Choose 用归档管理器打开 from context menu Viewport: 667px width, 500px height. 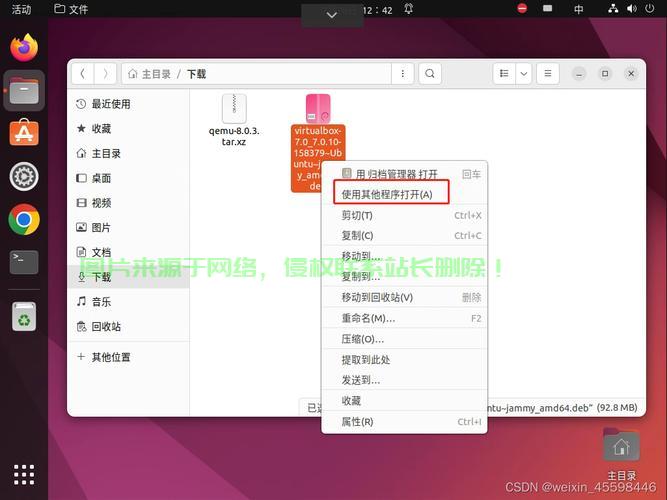coord(404,174)
